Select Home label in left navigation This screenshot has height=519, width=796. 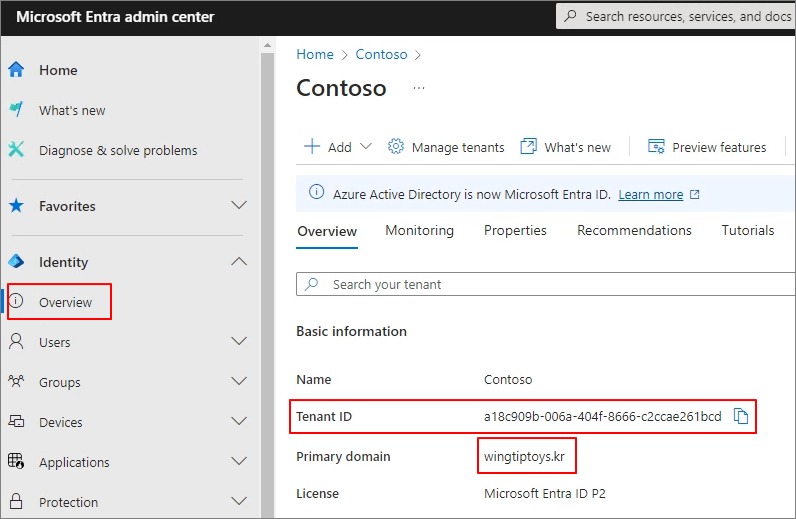(x=58, y=70)
